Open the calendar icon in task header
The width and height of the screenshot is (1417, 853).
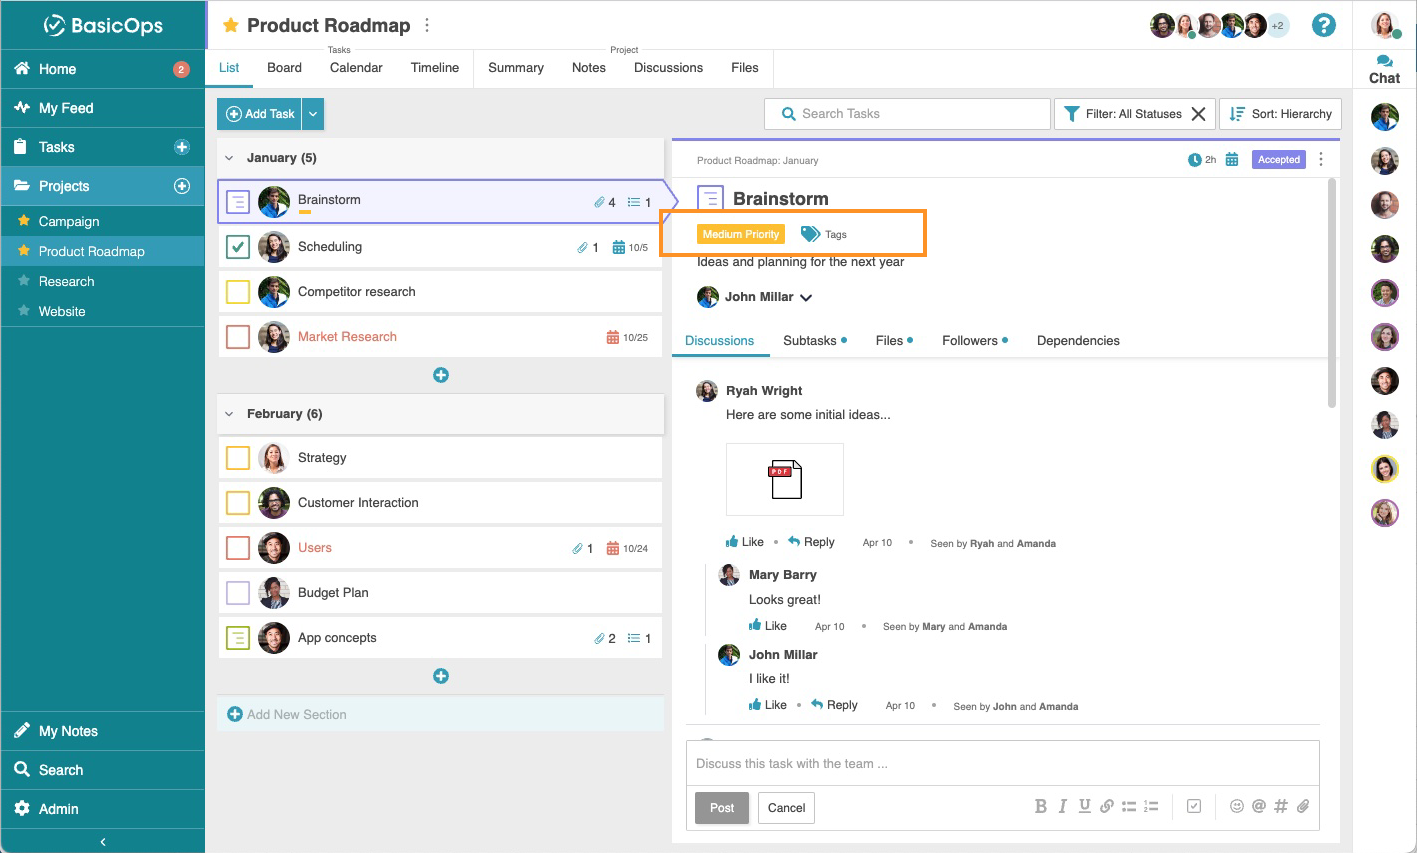click(1232, 160)
